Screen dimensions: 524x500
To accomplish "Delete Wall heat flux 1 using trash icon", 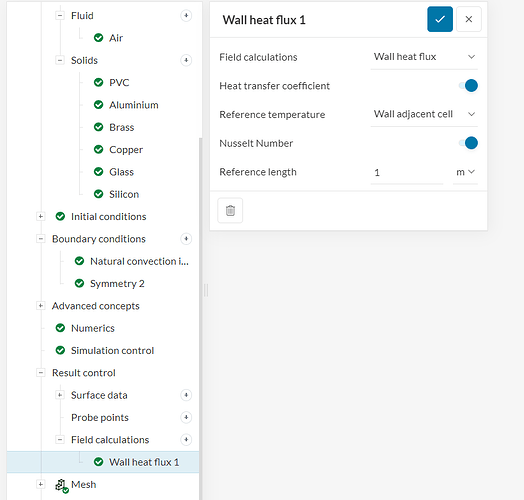I will click(x=230, y=211).
